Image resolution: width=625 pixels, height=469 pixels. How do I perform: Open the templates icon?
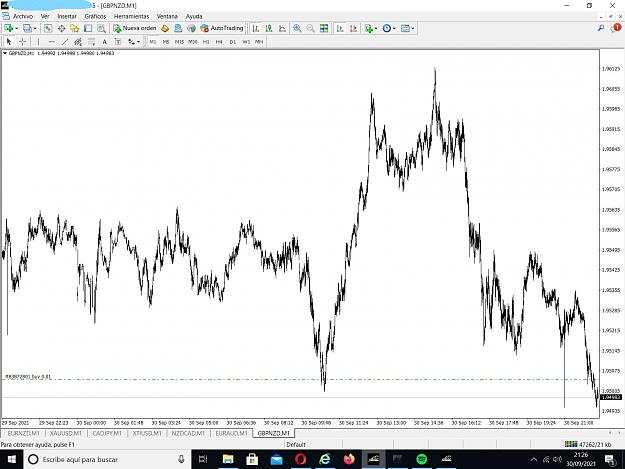pos(405,28)
